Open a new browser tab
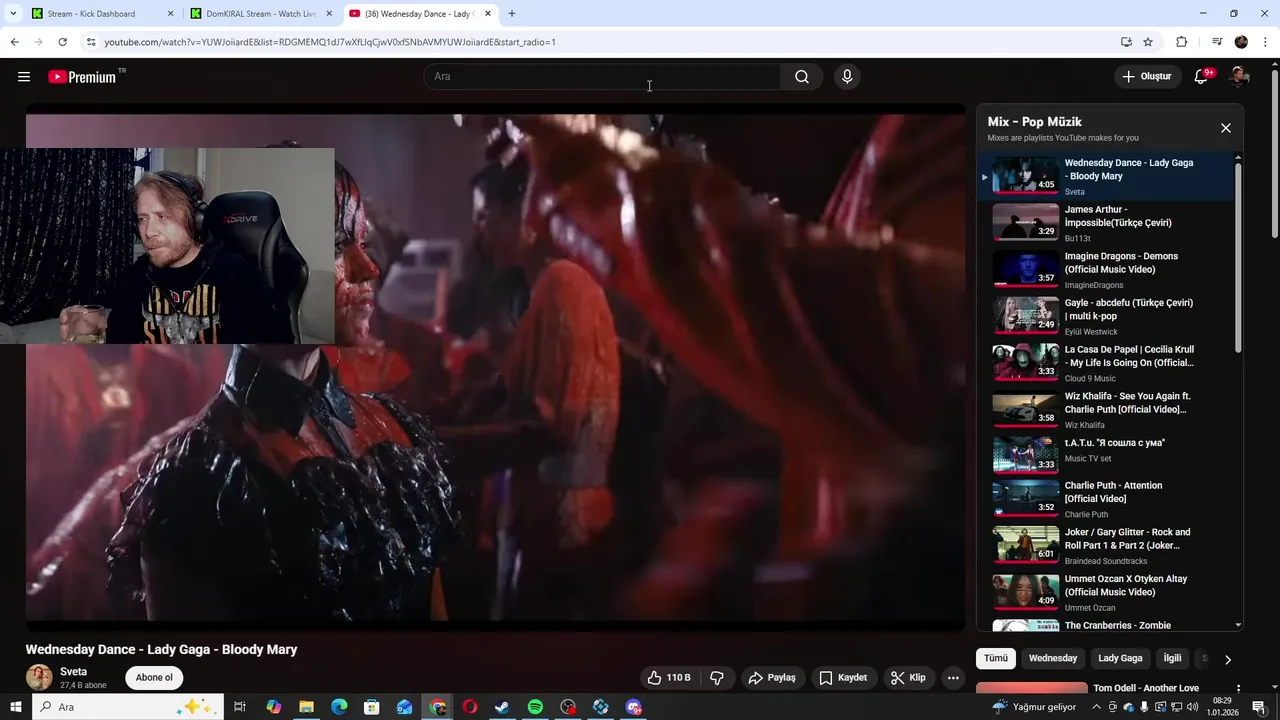 512,14
